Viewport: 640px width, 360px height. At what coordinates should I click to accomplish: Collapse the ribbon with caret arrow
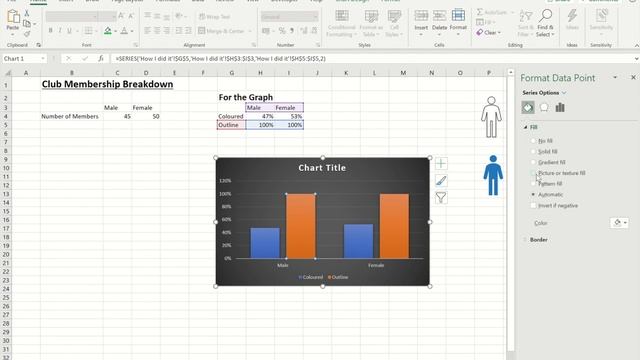point(636,45)
